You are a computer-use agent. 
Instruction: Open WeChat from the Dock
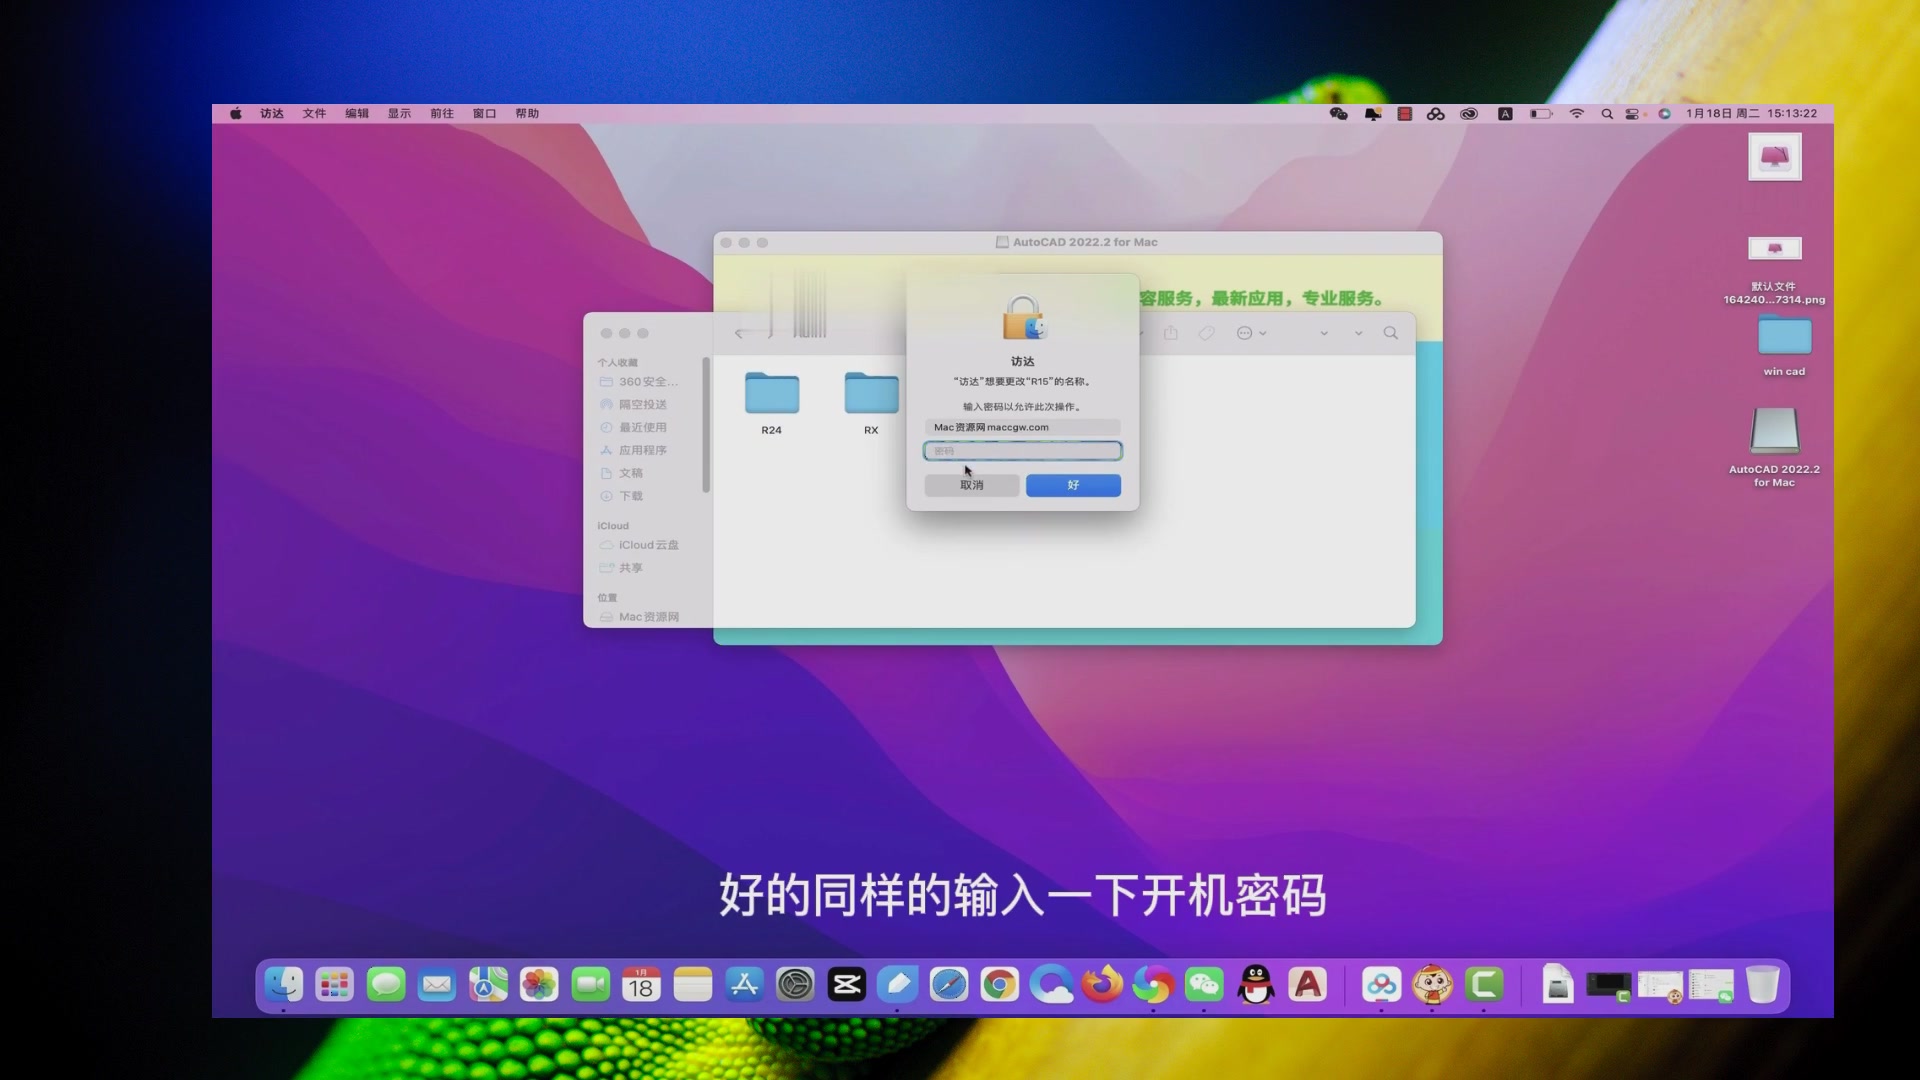coord(1203,985)
